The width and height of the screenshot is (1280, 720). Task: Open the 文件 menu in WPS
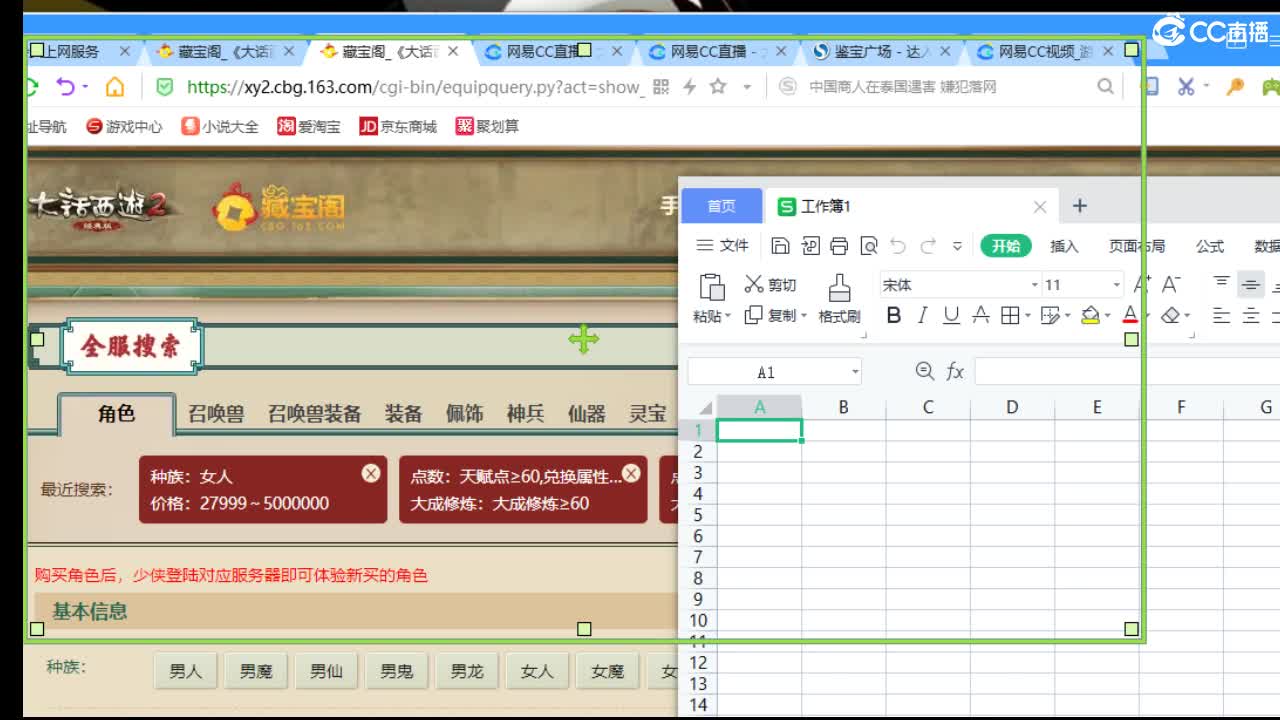point(723,246)
